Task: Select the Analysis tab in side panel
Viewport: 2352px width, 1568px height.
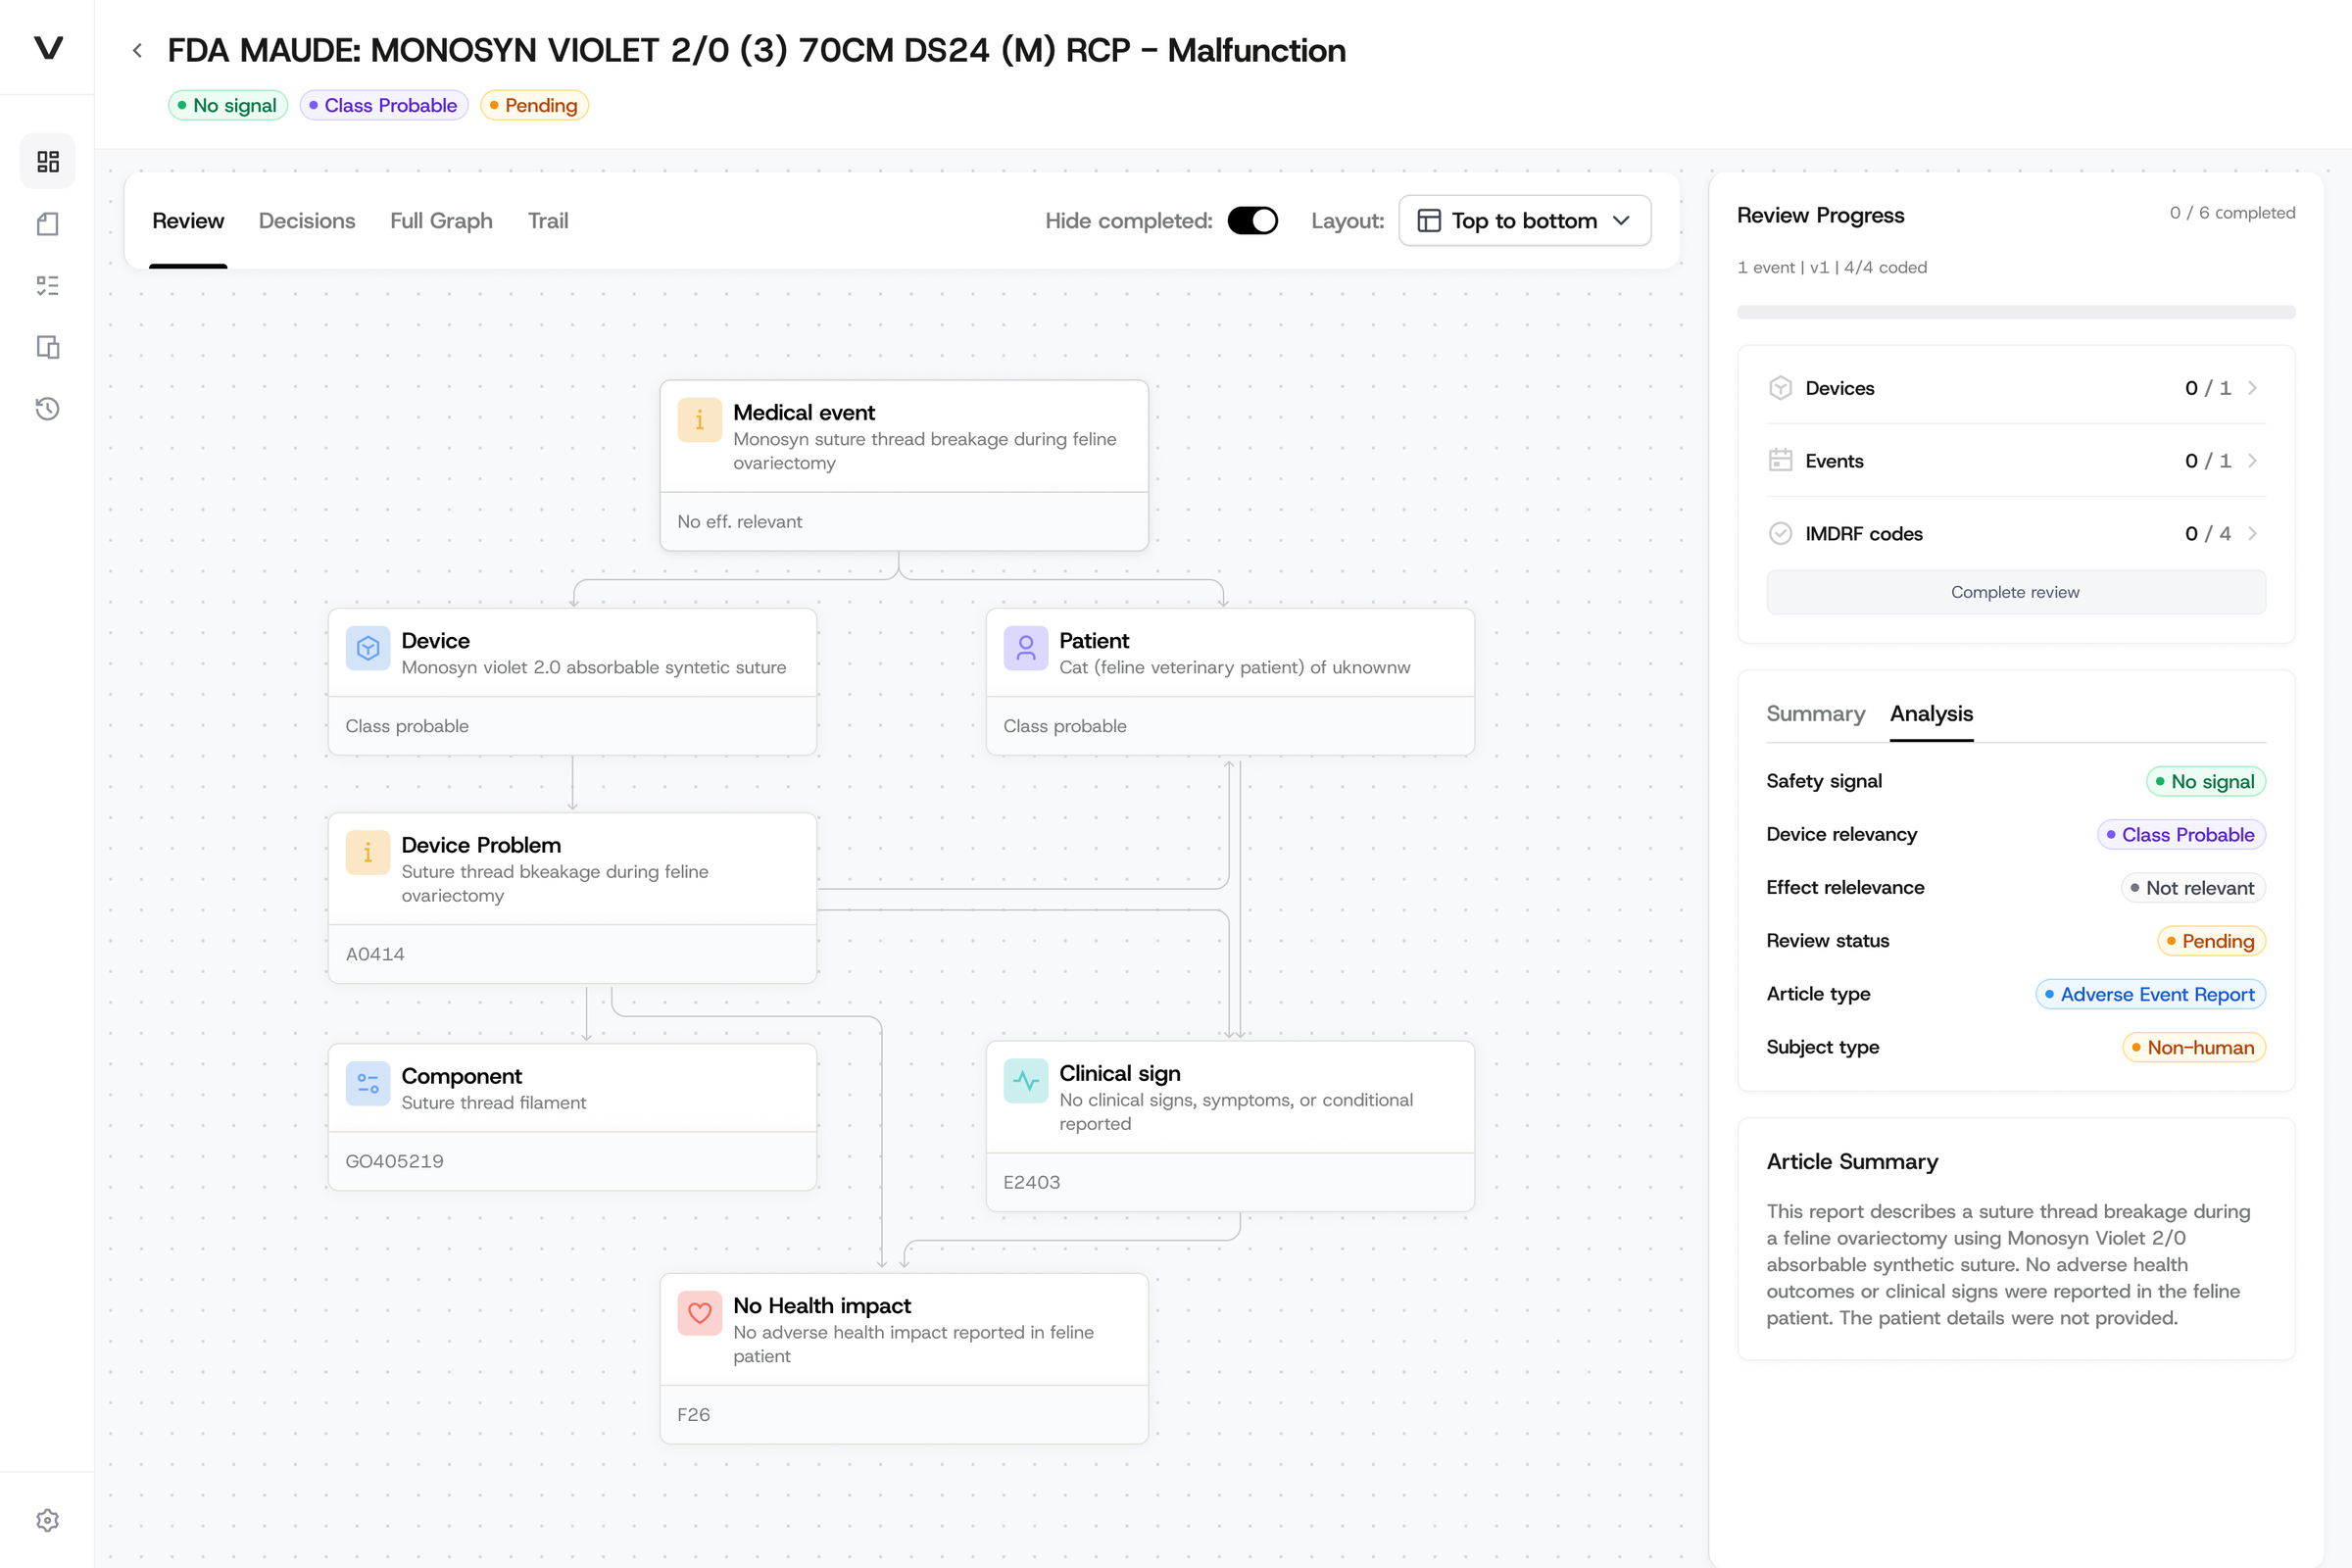Action: pyautogui.click(x=1931, y=714)
